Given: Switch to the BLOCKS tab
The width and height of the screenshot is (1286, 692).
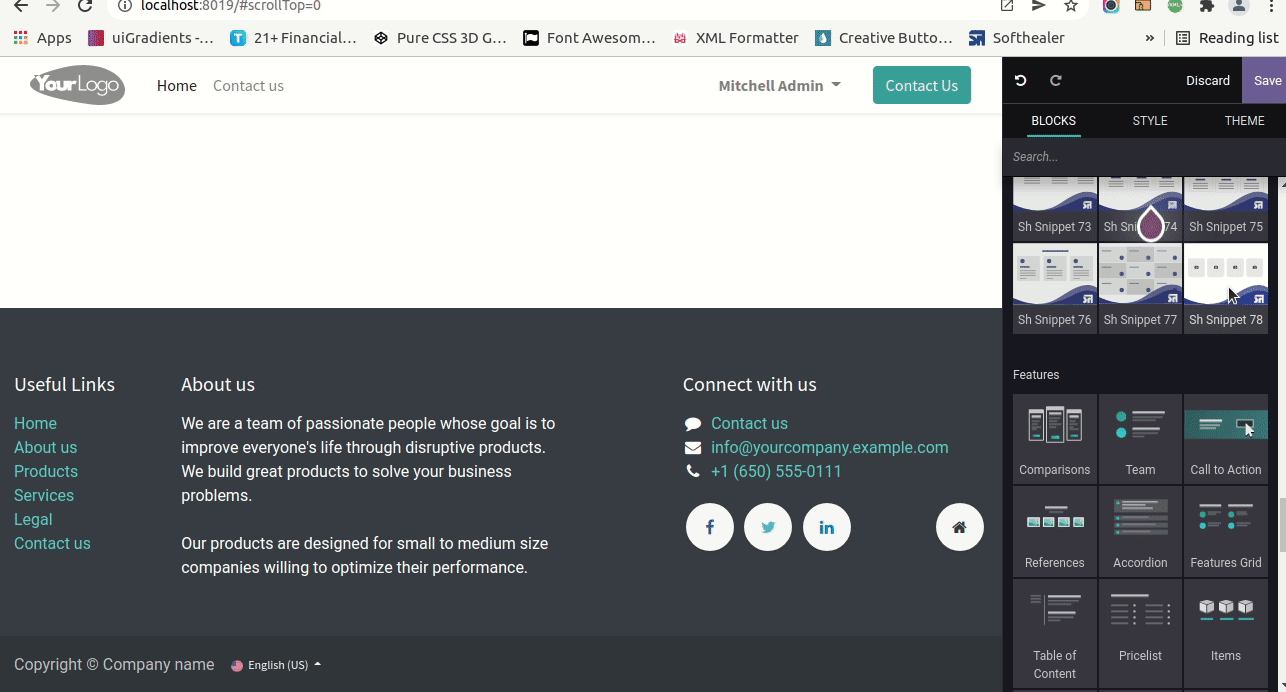Looking at the screenshot, I should pyautogui.click(x=1053, y=121).
